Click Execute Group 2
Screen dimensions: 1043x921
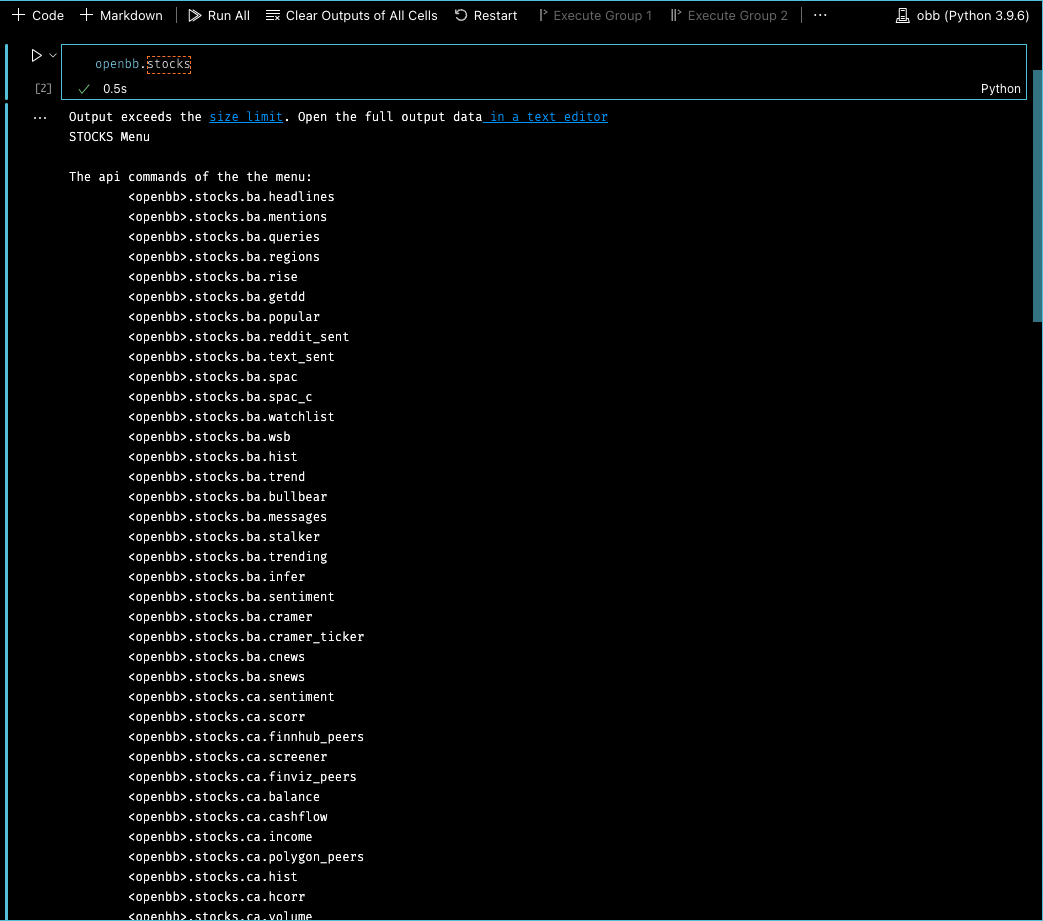(x=728, y=15)
